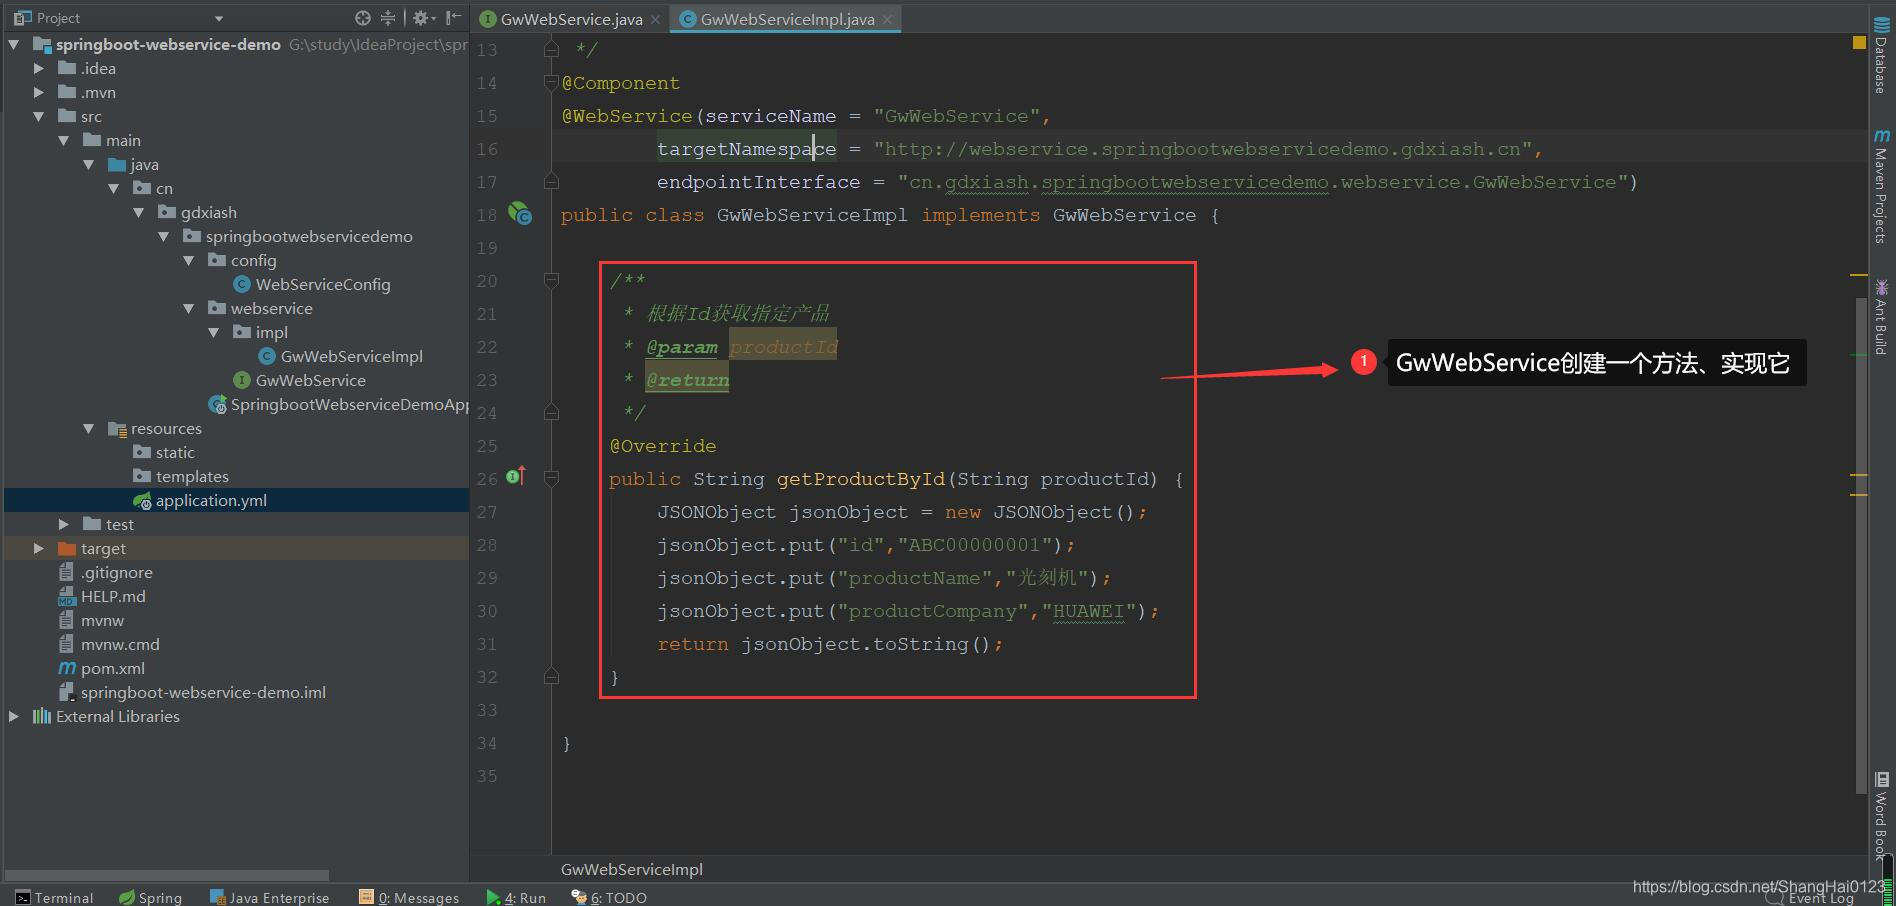The image size is (1896, 906).
Task: Toggle fold marker for getProductById method
Action: coord(551,479)
